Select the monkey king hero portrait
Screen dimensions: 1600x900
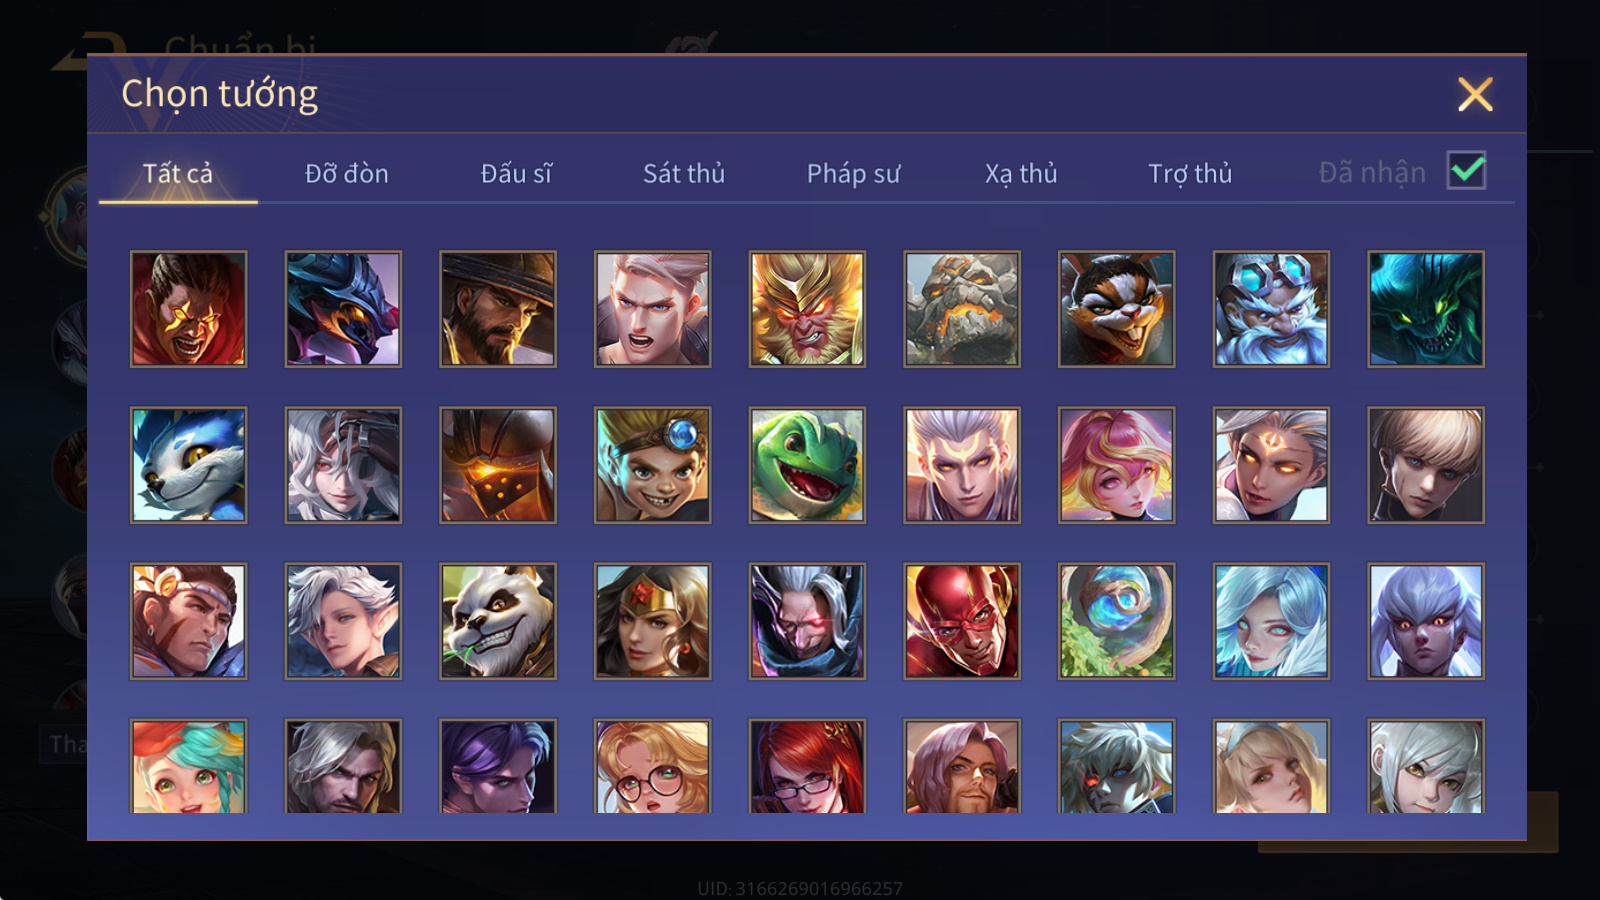807,309
